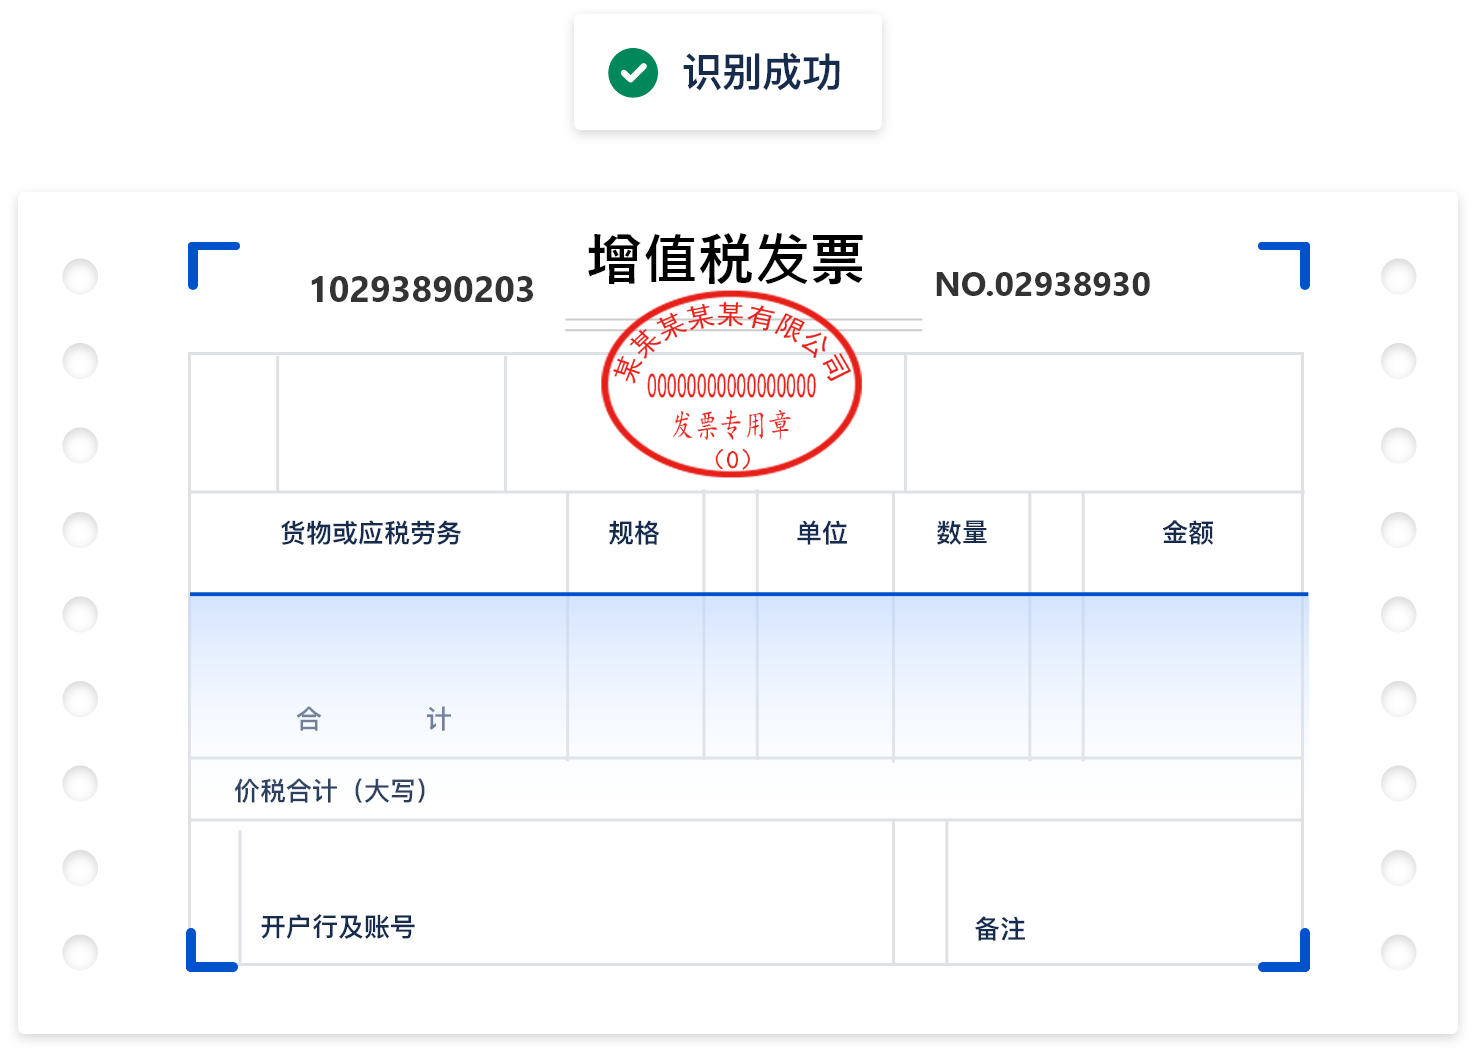Click the top-left blue scan frame corner
This screenshot has height=1056, width=1476.
(211, 263)
